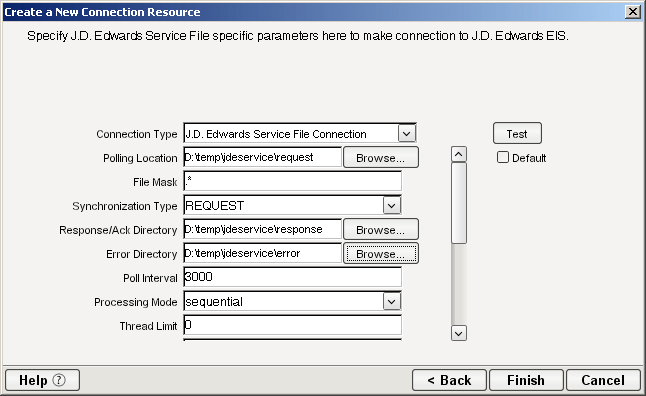Browse for the Response/Ack Directory
This screenshot has width=646, height=396.
[381, 230]
